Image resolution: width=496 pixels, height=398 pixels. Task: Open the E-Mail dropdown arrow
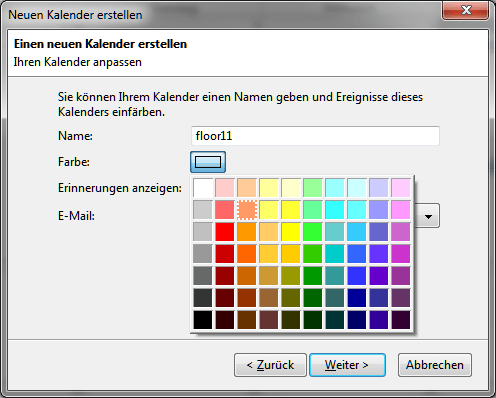pyautogui.click(x=428, y=216)
